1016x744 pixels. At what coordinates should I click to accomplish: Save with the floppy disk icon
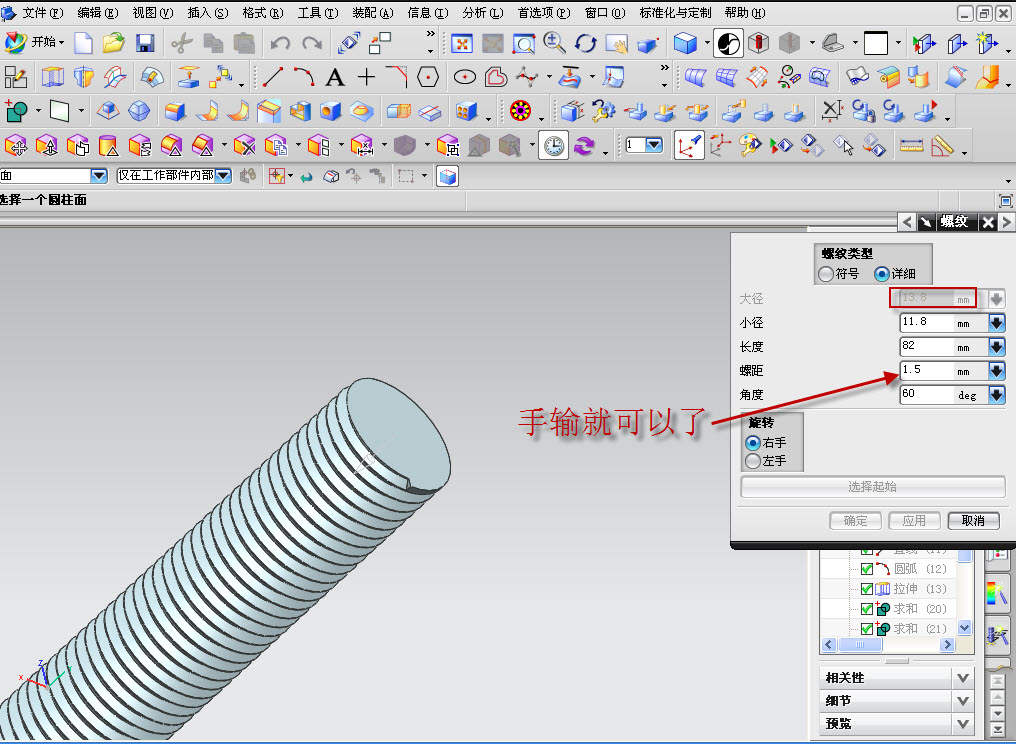pyautogui.click(x=145, y=43)
